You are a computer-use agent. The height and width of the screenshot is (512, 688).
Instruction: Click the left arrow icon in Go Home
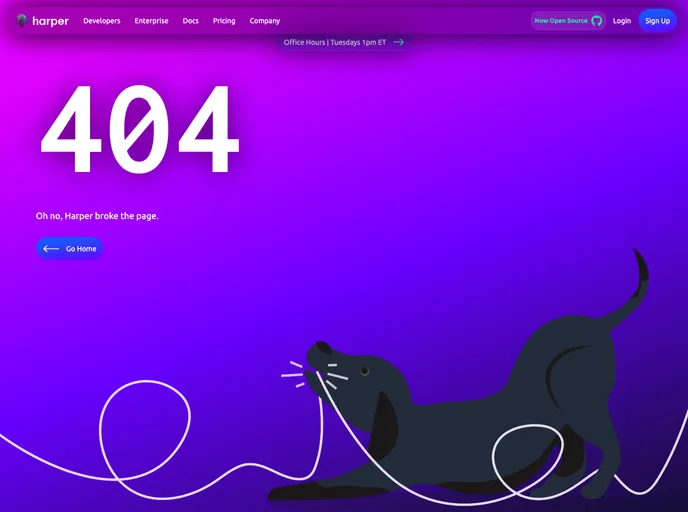(x=51, y=248)
